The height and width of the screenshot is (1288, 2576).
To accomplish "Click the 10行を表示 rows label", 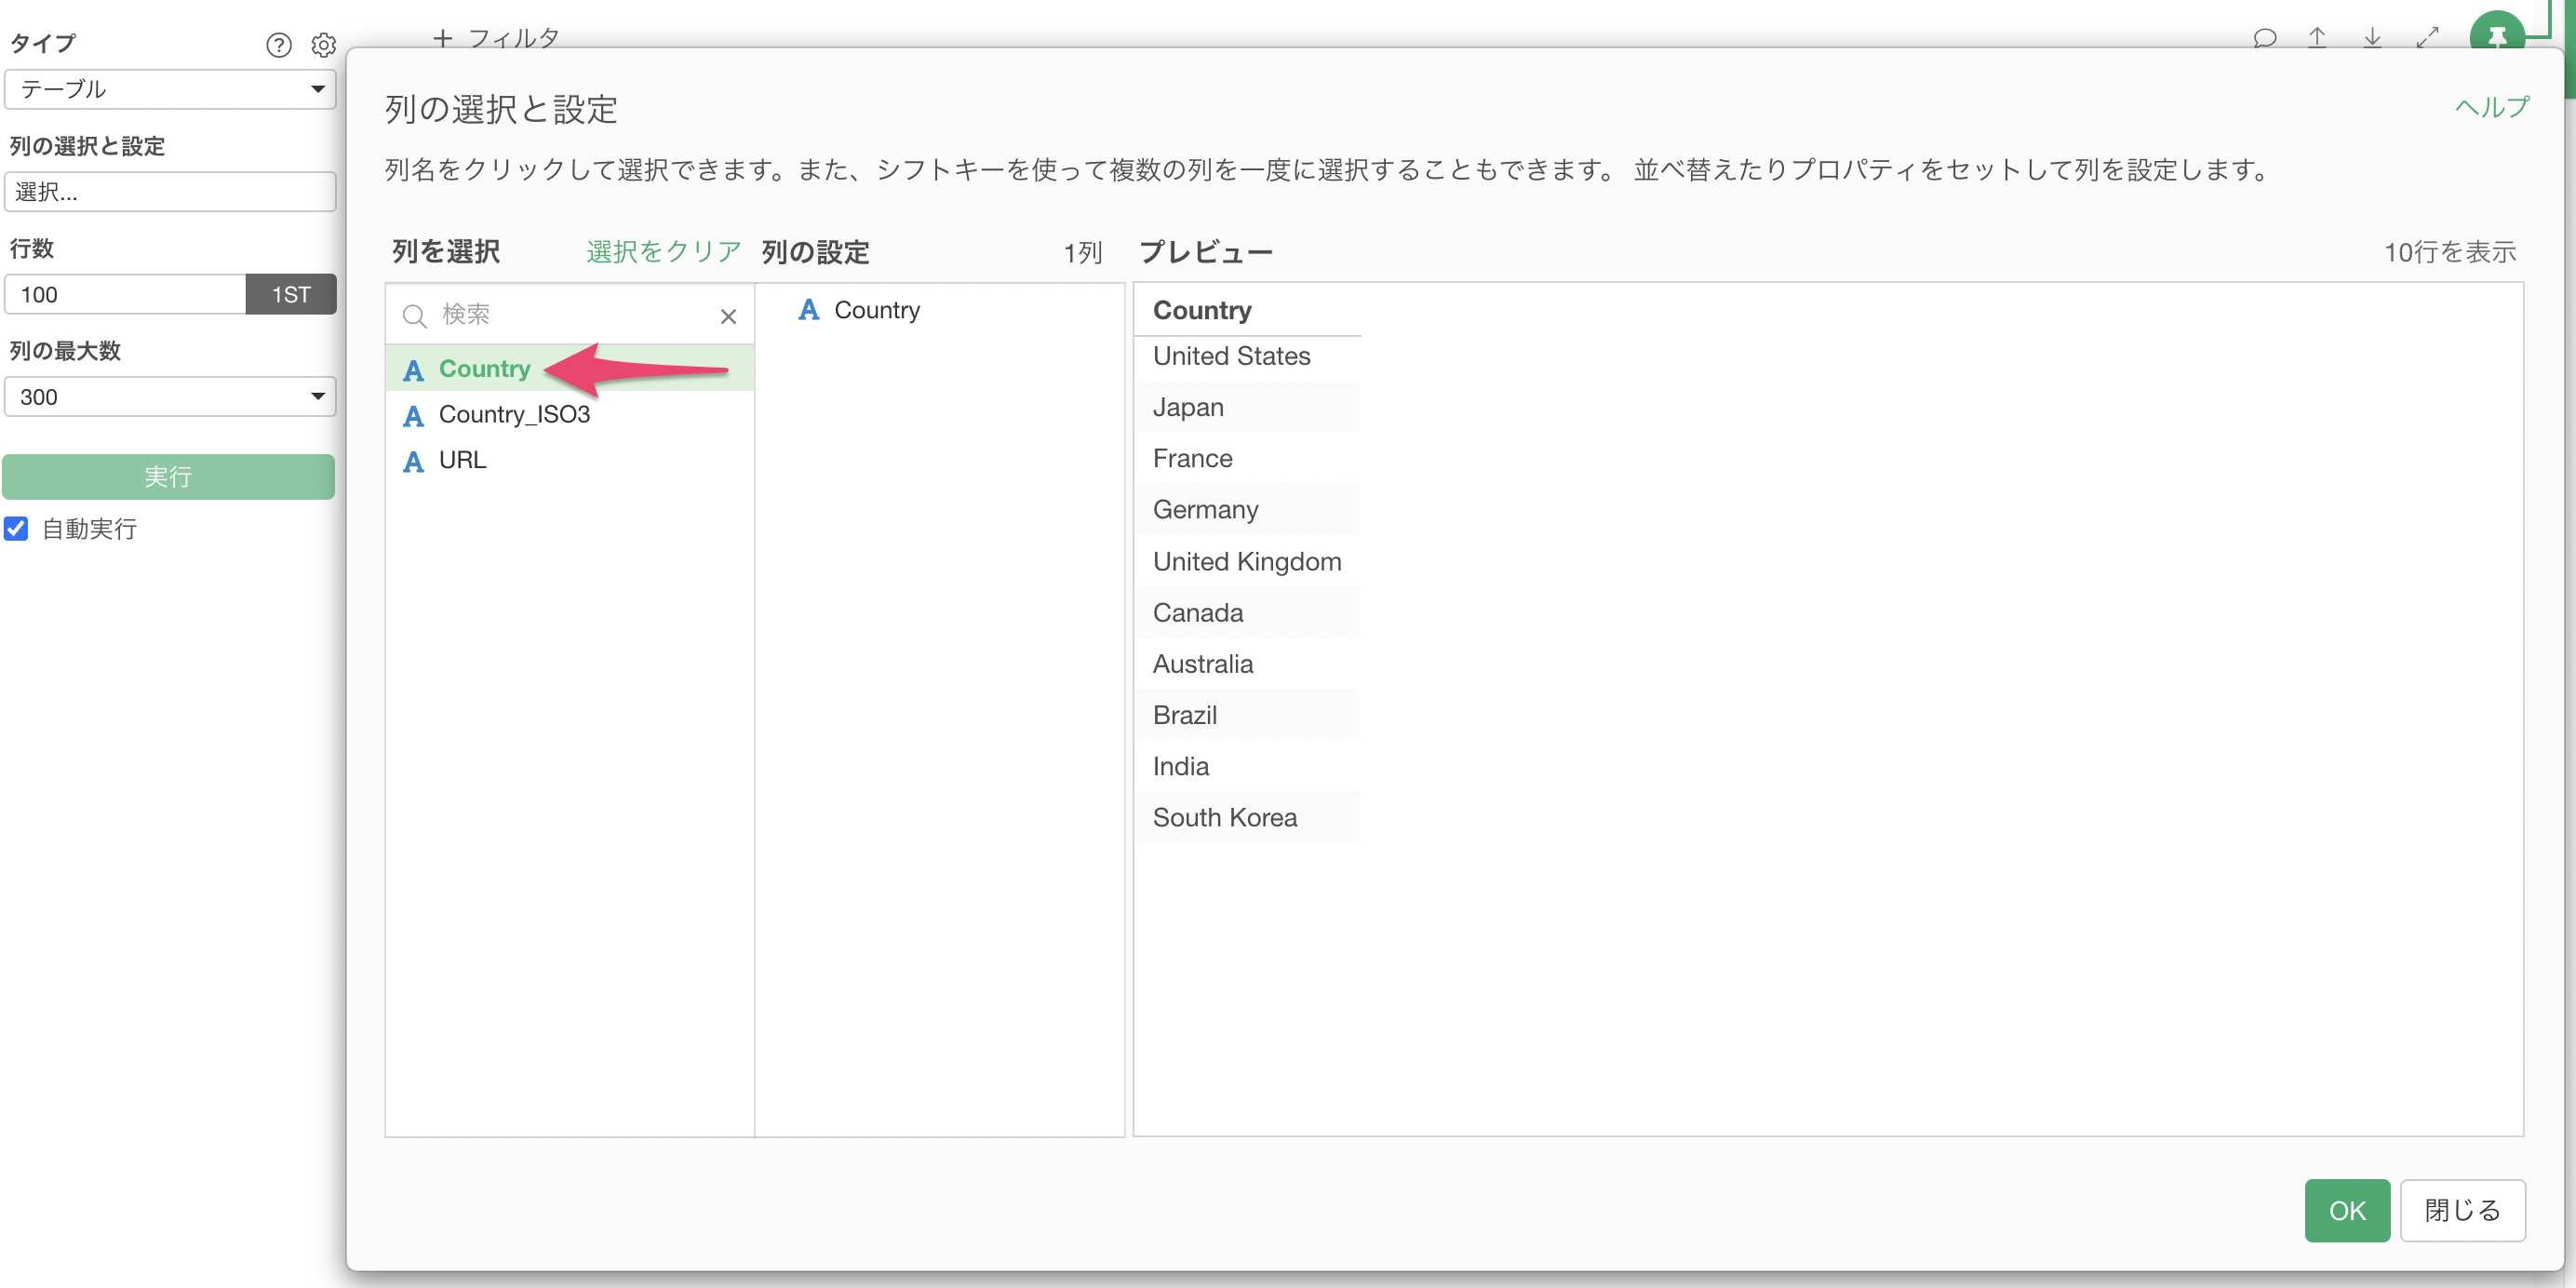I will (2450, 252).
